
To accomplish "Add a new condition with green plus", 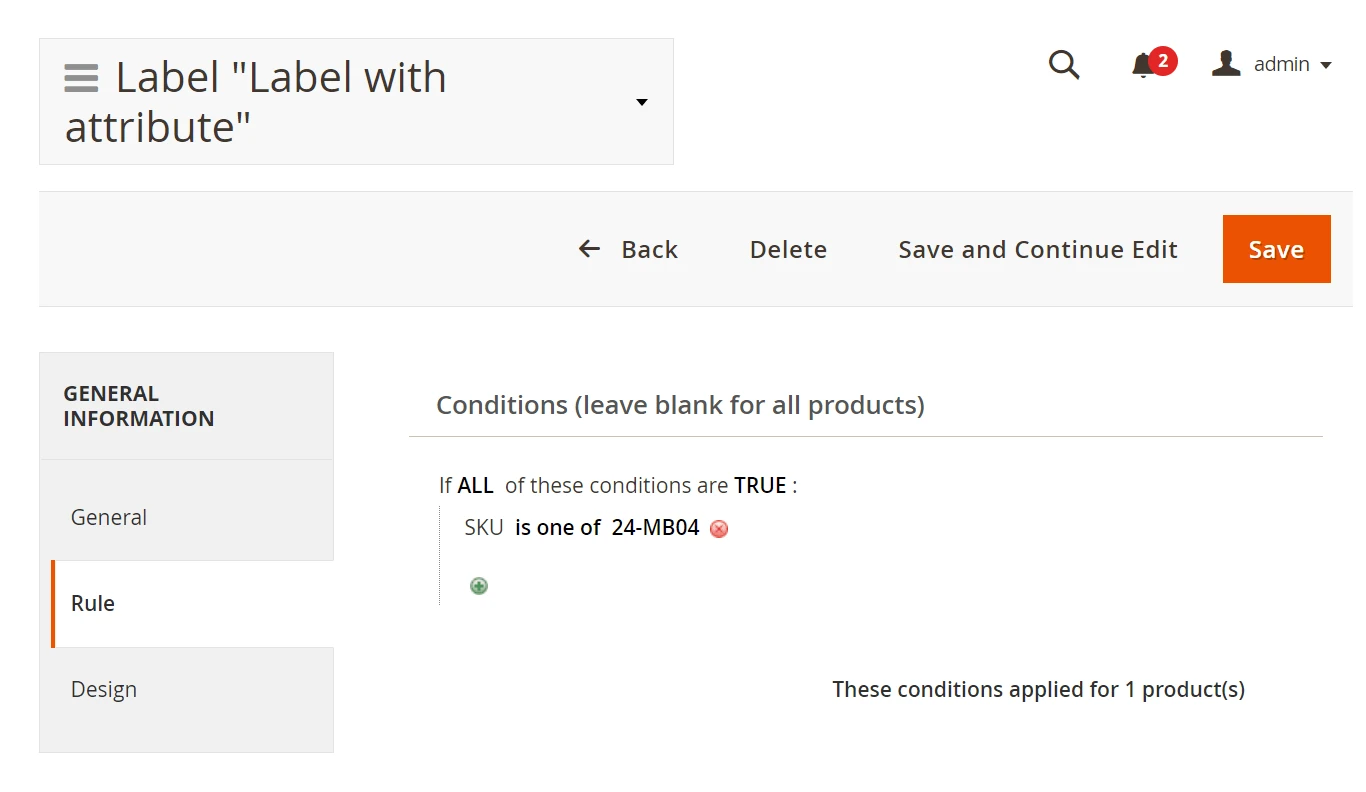I will [x=479, y=586].
